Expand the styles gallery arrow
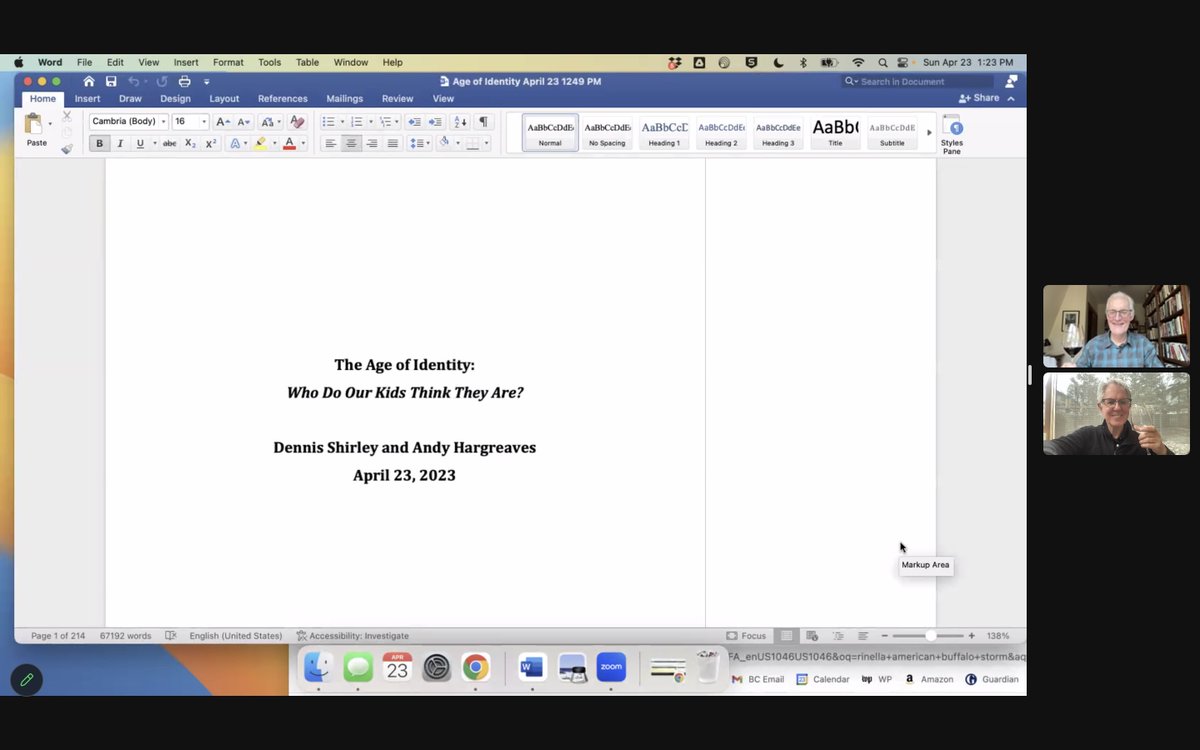This screenshot has height=750, width=1200. pos(929,132)
